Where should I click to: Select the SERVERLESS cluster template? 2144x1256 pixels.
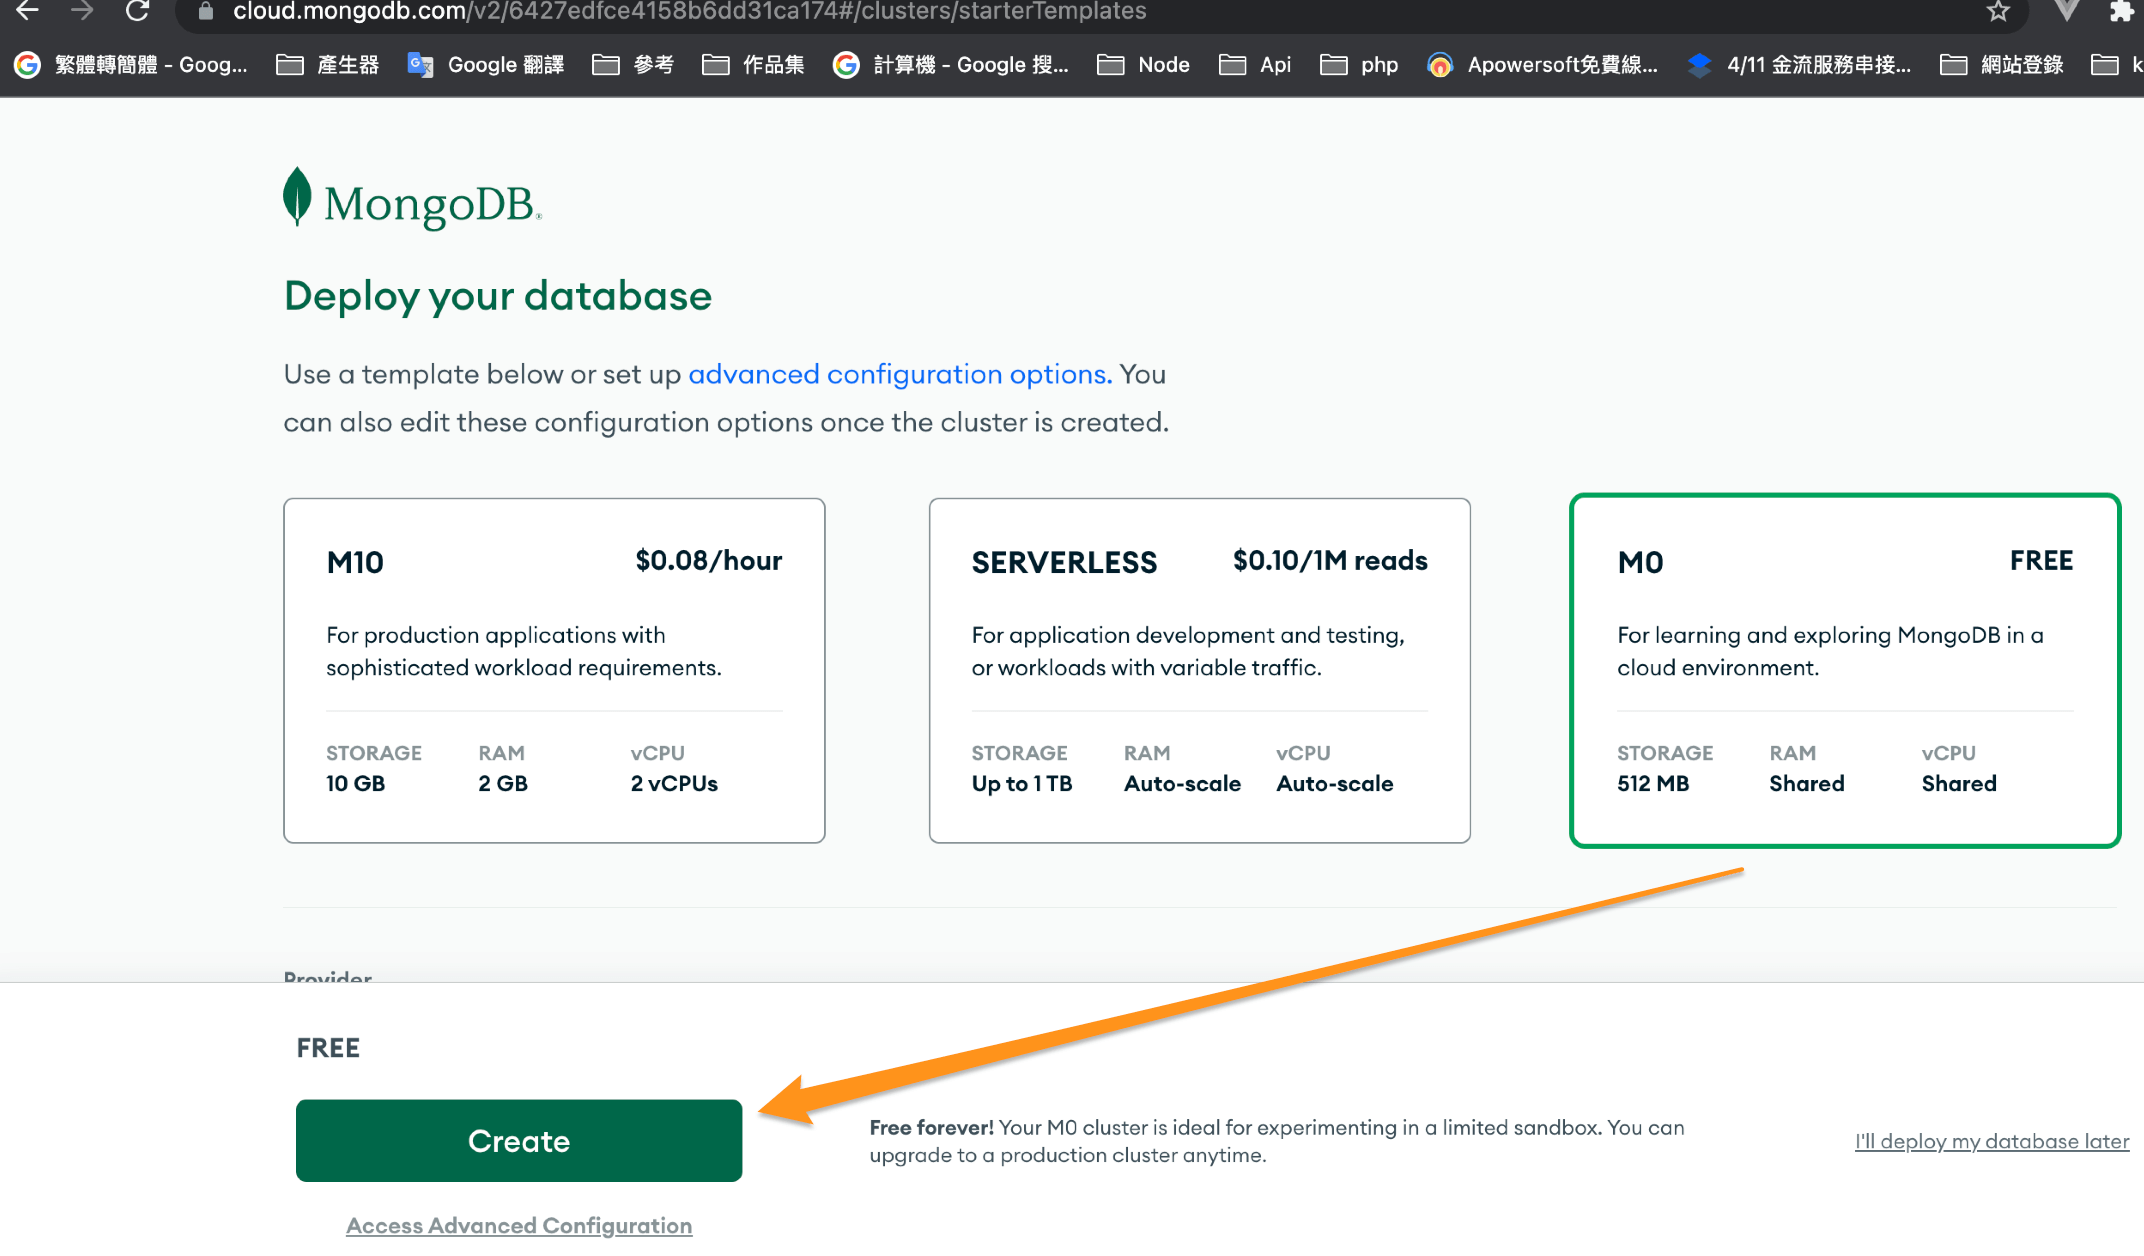(x=1199, y=670)
